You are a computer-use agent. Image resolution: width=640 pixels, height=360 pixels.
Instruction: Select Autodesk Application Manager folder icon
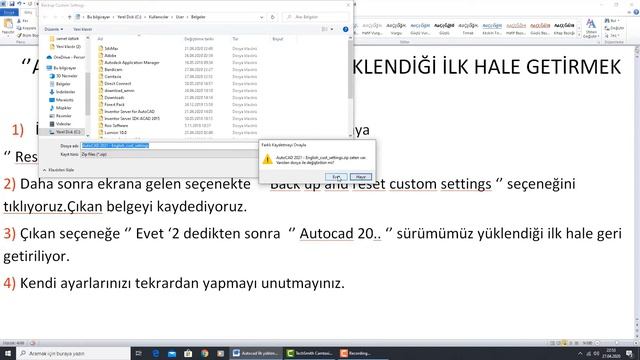tap(101, 62)
